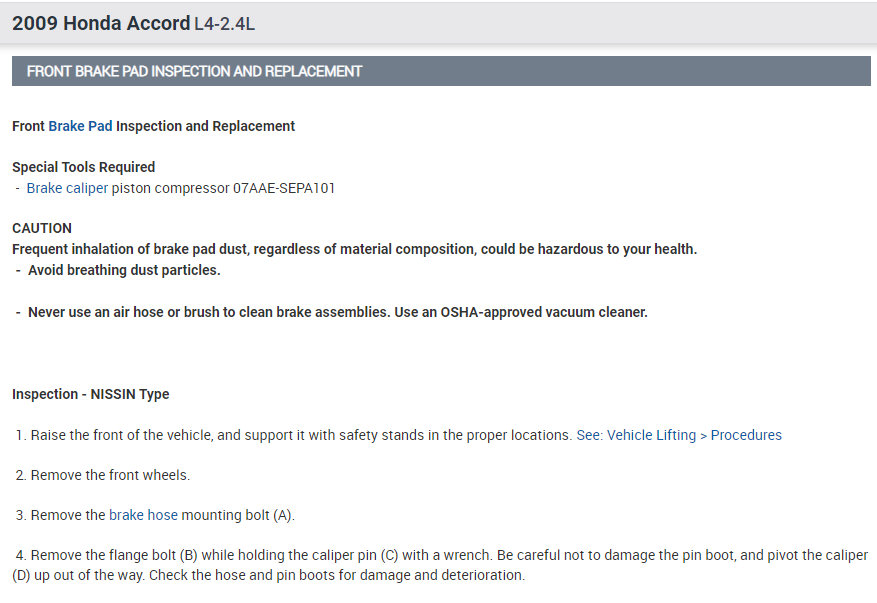Open Vehicle Lifting > Procedures link

(x=679, y=435)
